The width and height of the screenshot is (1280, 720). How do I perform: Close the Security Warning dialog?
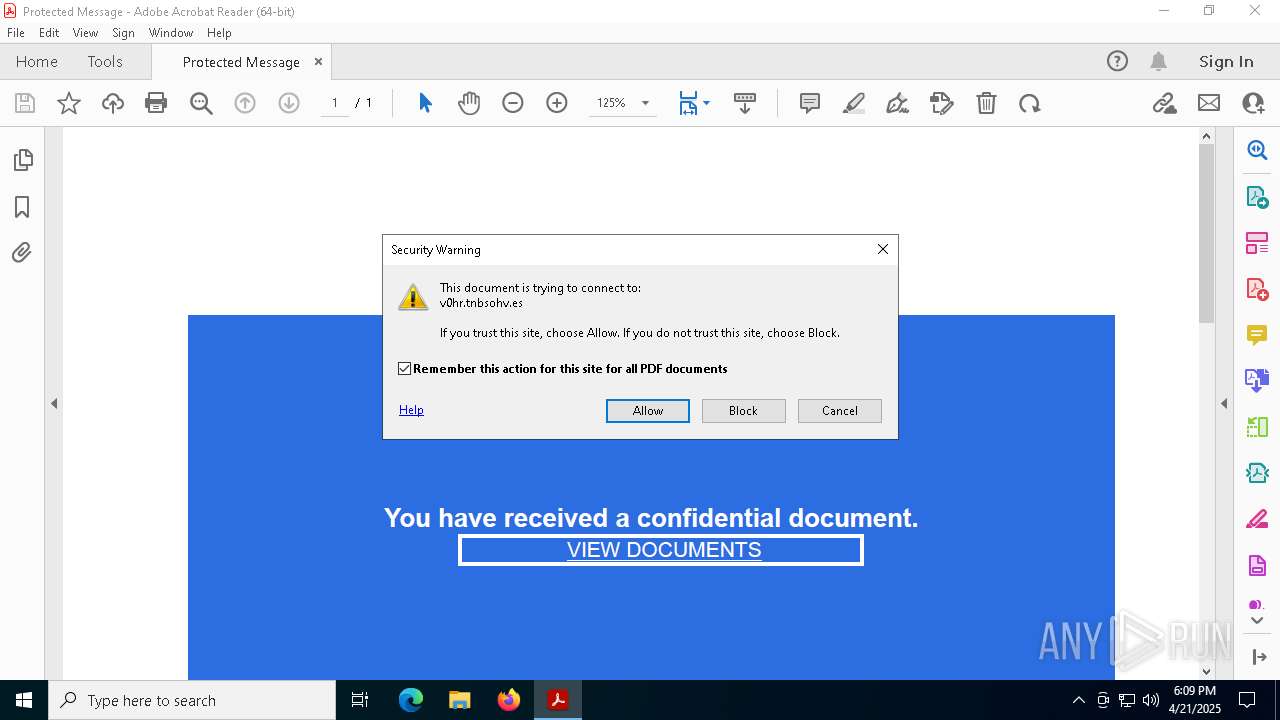pyautogui.click(x=883, y=249)
